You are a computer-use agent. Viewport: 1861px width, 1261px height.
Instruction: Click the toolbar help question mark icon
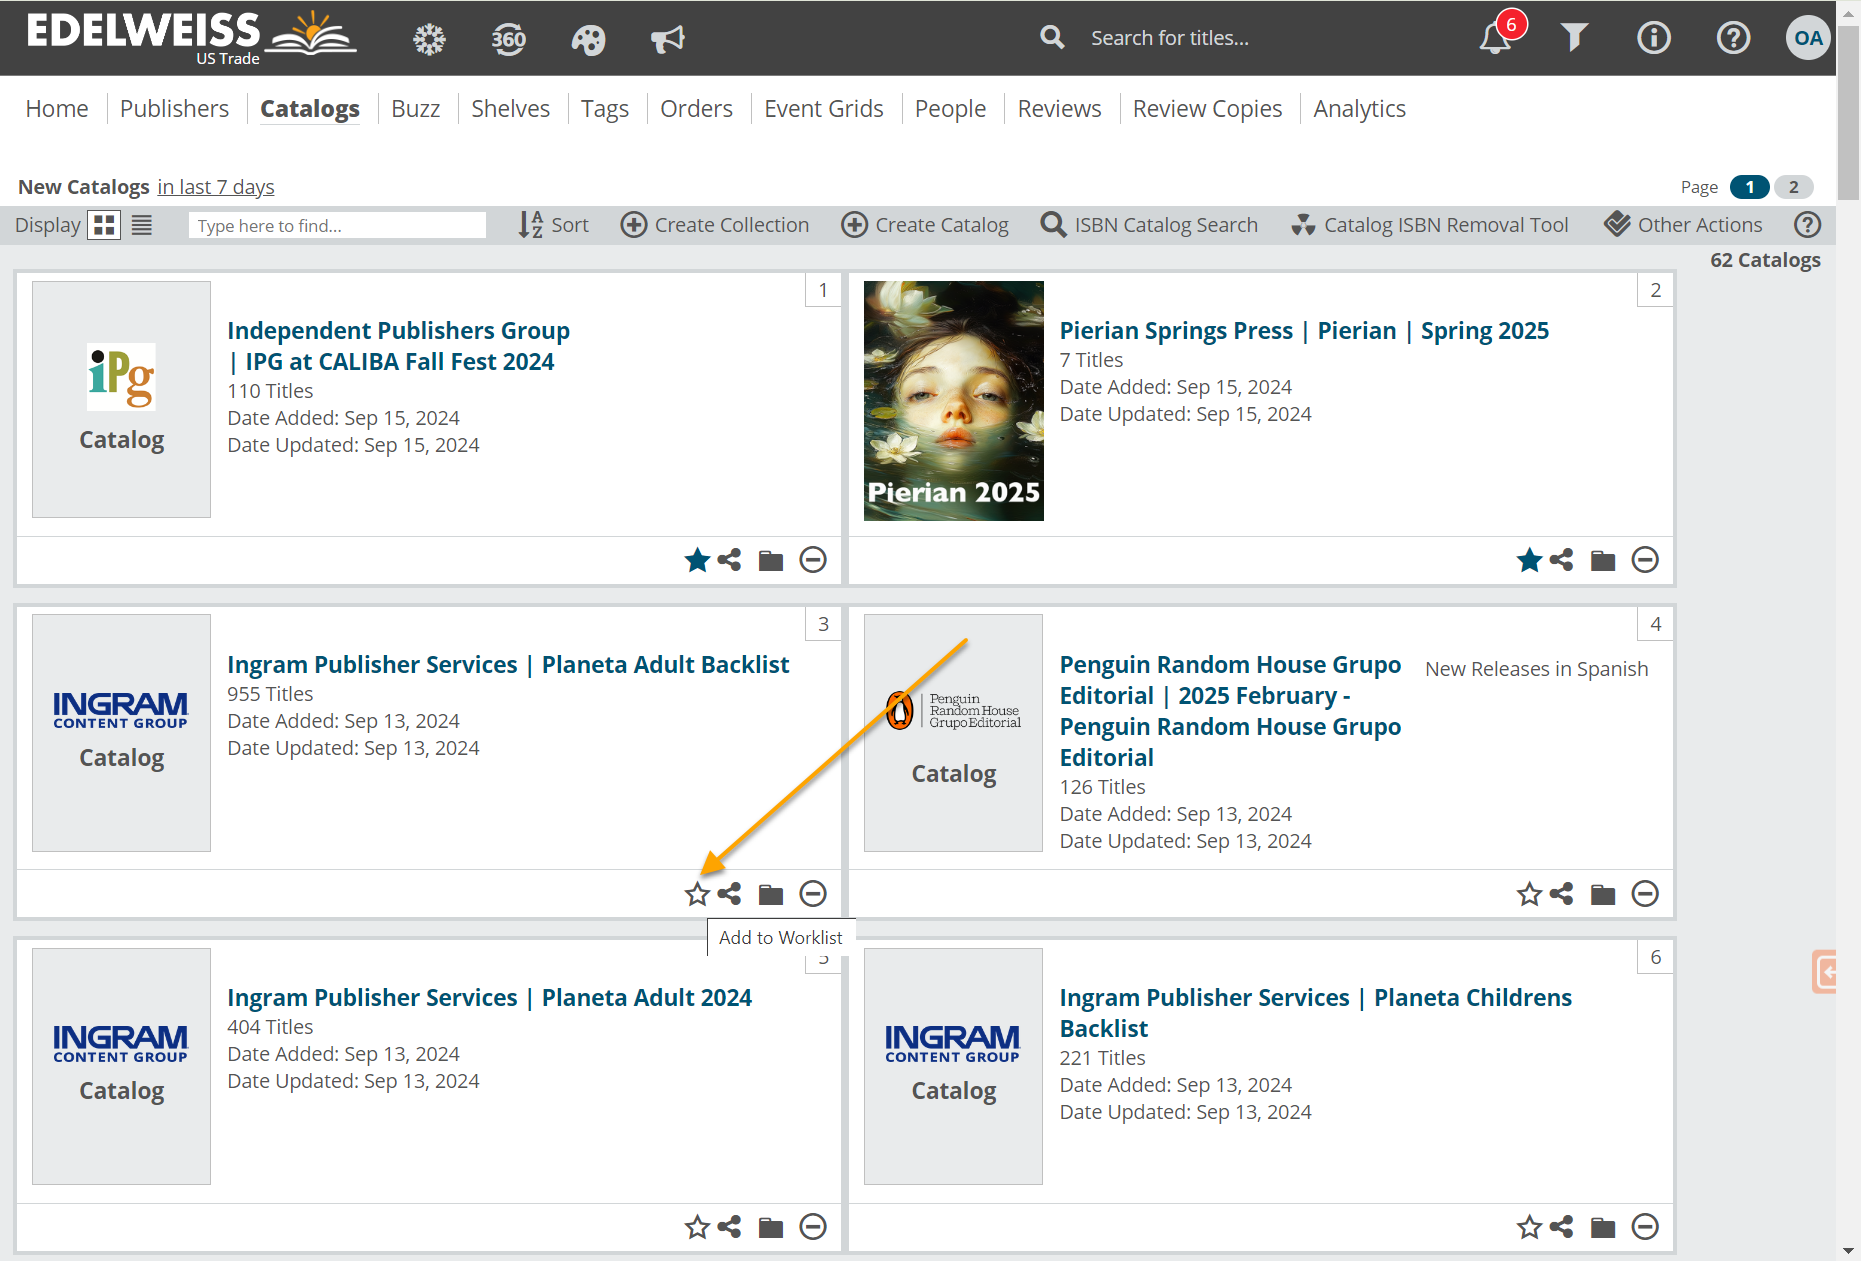pyautogui.click(x=1807, y=225)
